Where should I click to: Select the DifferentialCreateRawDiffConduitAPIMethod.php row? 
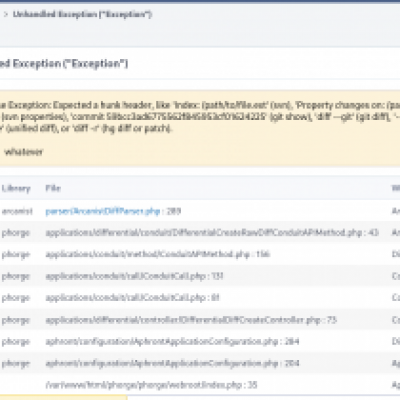pos(200,232)
